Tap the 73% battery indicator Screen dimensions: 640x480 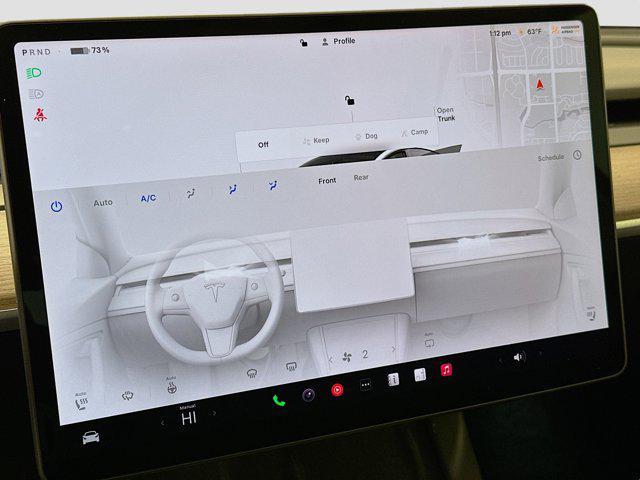tap(90, 51)
